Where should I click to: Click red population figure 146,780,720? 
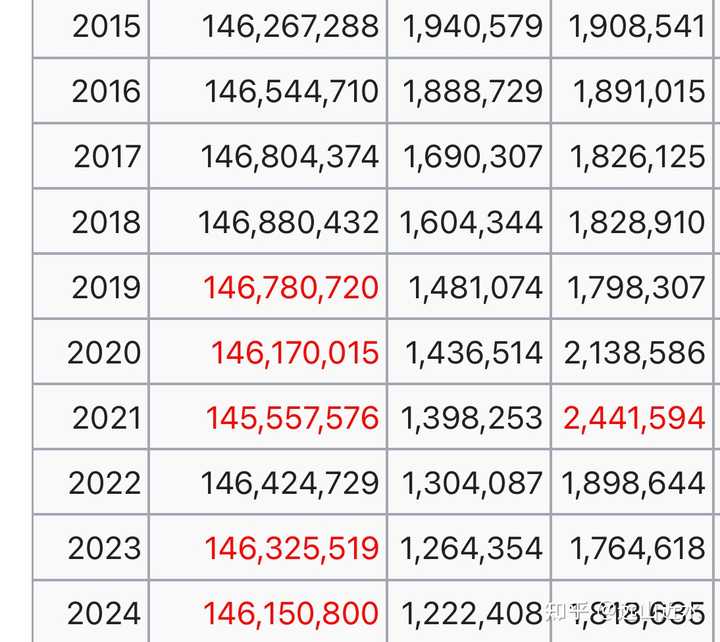pos(291,288)
